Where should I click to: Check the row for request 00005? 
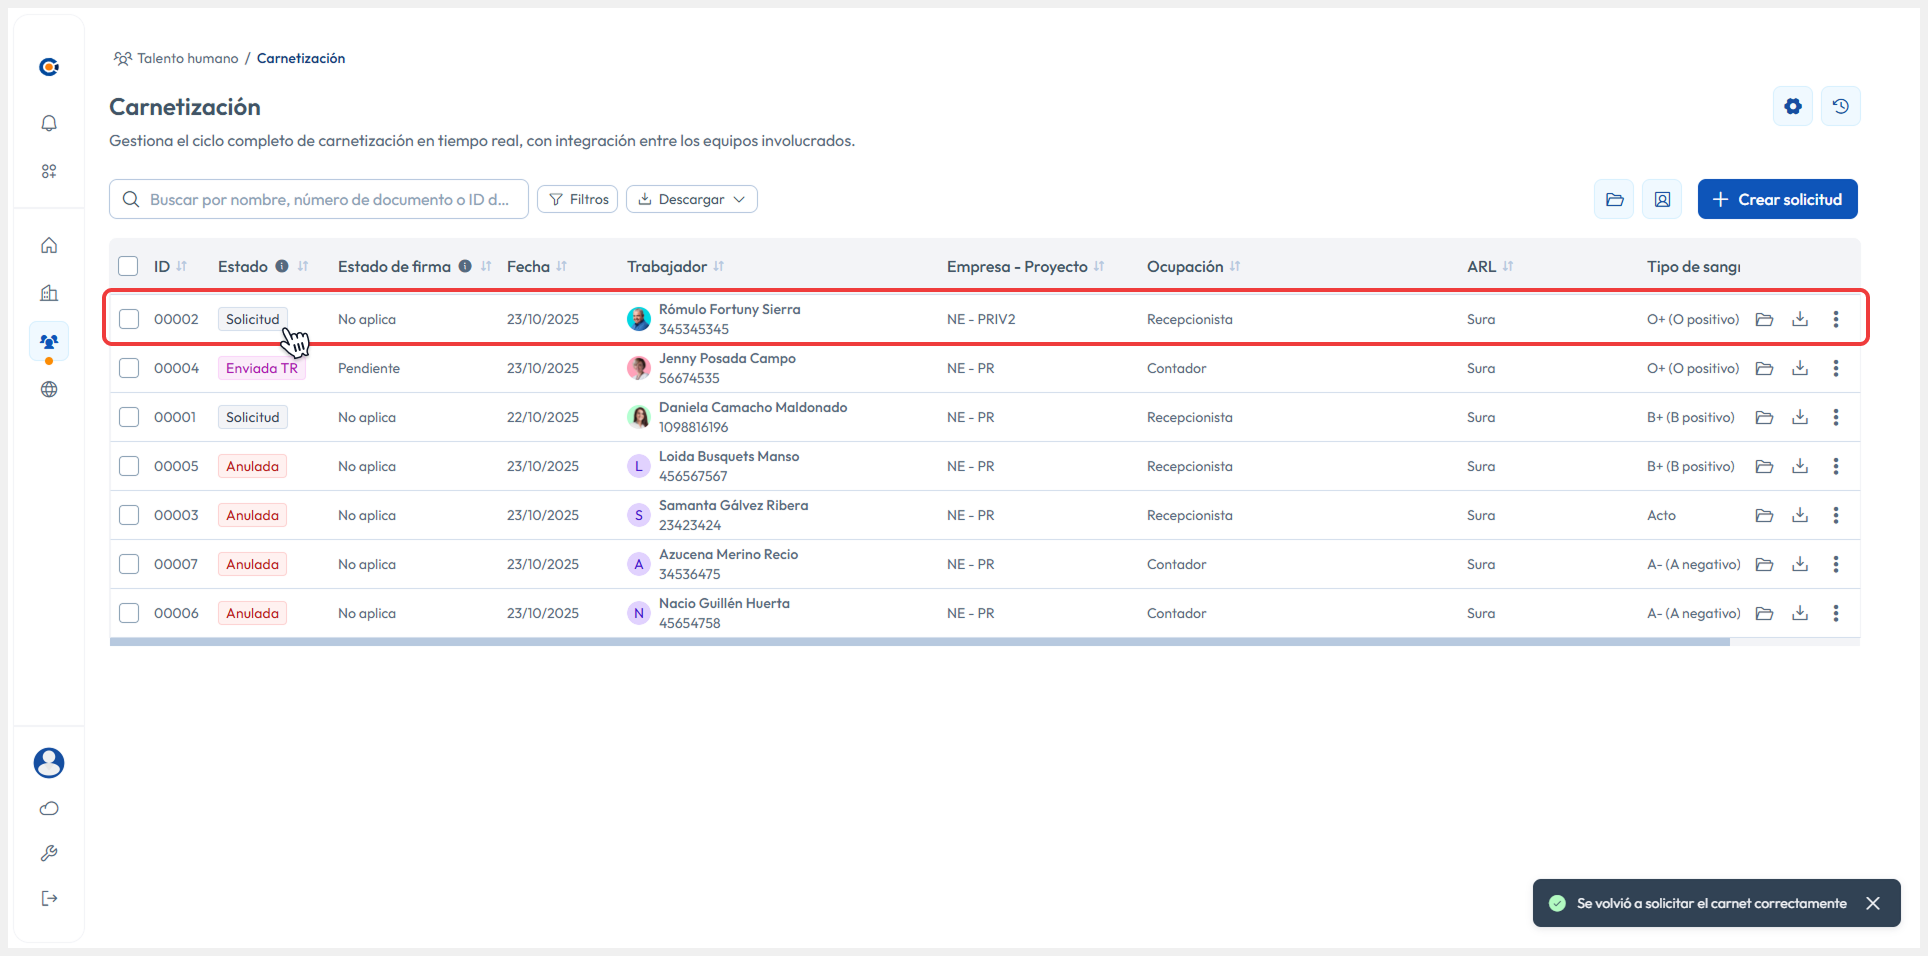[129, 466]
